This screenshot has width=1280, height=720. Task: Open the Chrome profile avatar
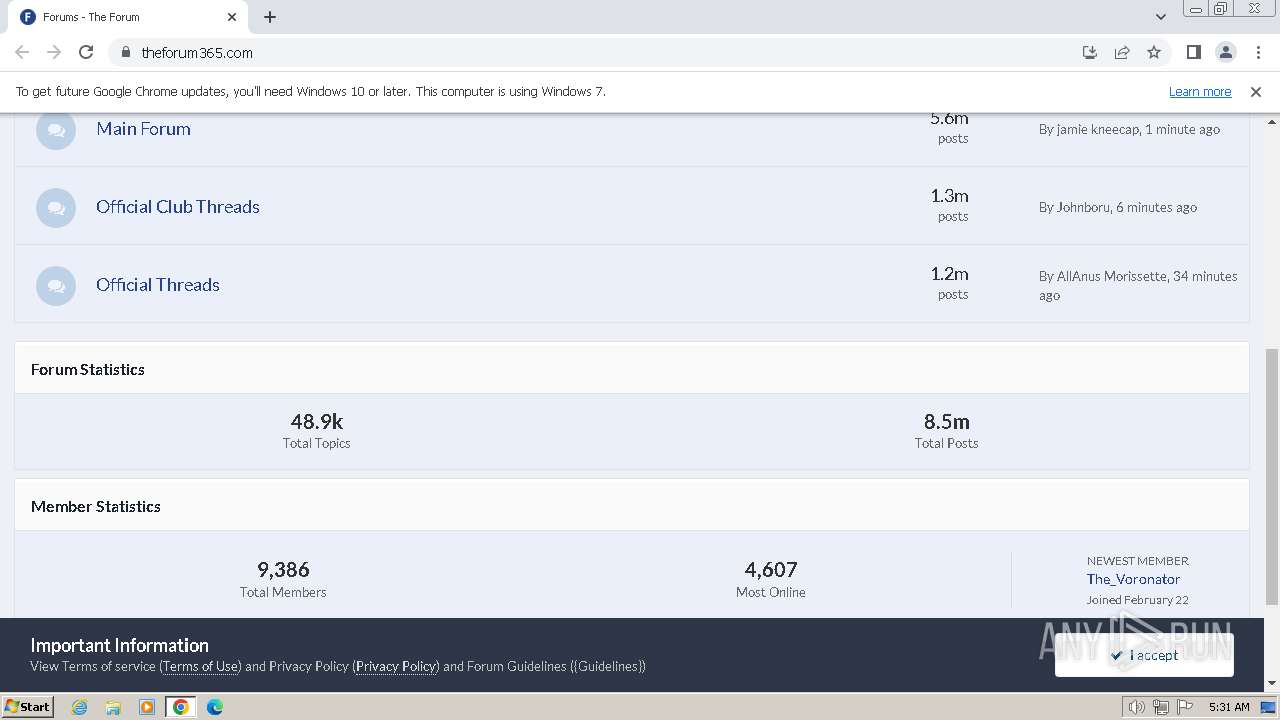tap(1225, 52)
